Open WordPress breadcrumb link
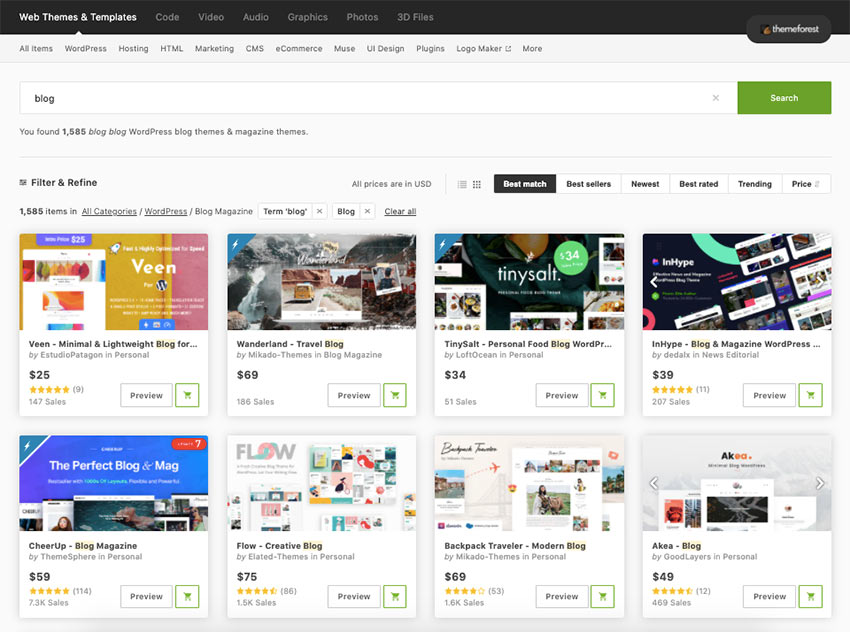This screenshot has height=632, width=850. [165, 211]
